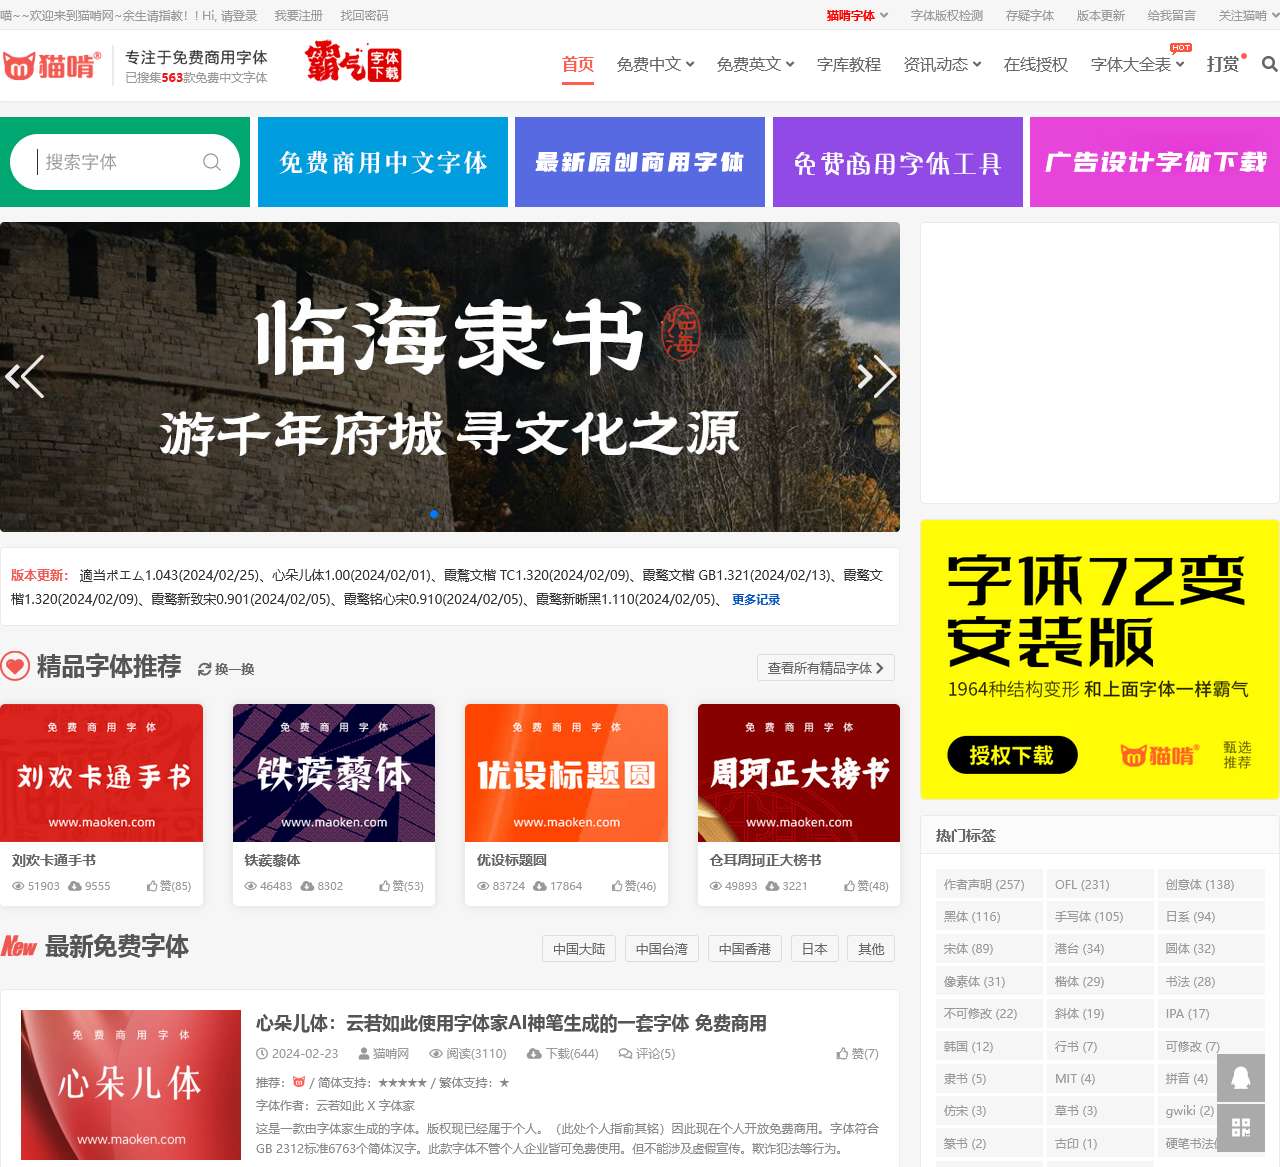Screen dimensions: 1280x1167
Task: Click download count icon for 铁蒺藜体
Action: pyautogui.click(x=308, y=886)
